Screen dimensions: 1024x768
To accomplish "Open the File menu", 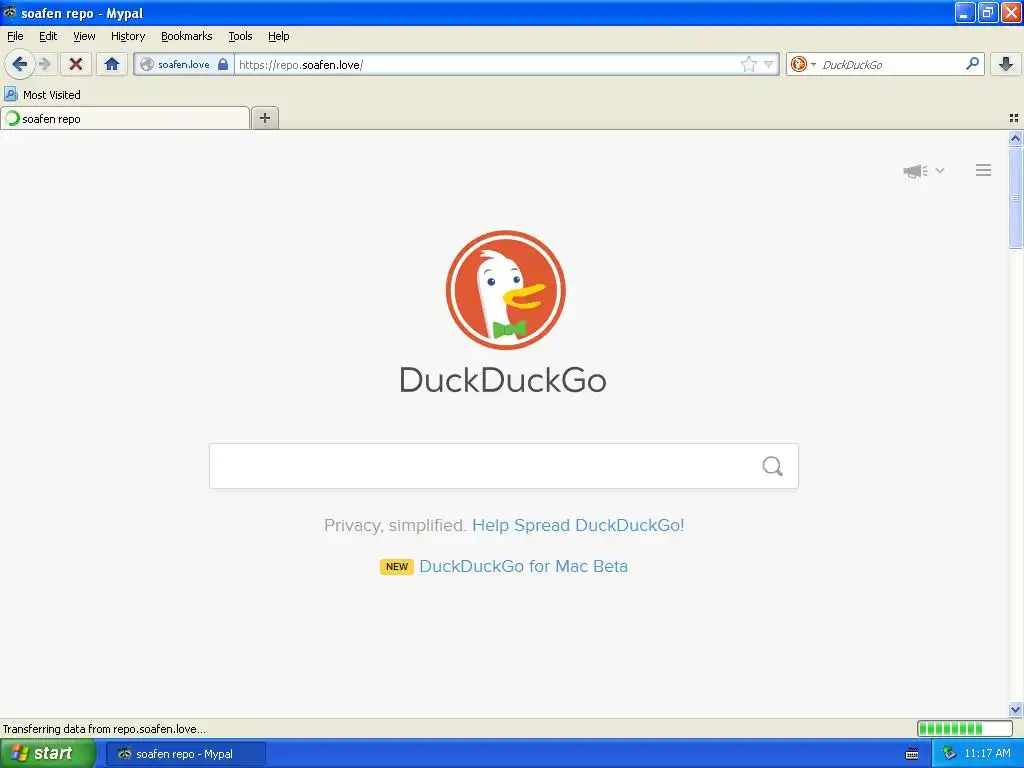I will pos(15,36).
